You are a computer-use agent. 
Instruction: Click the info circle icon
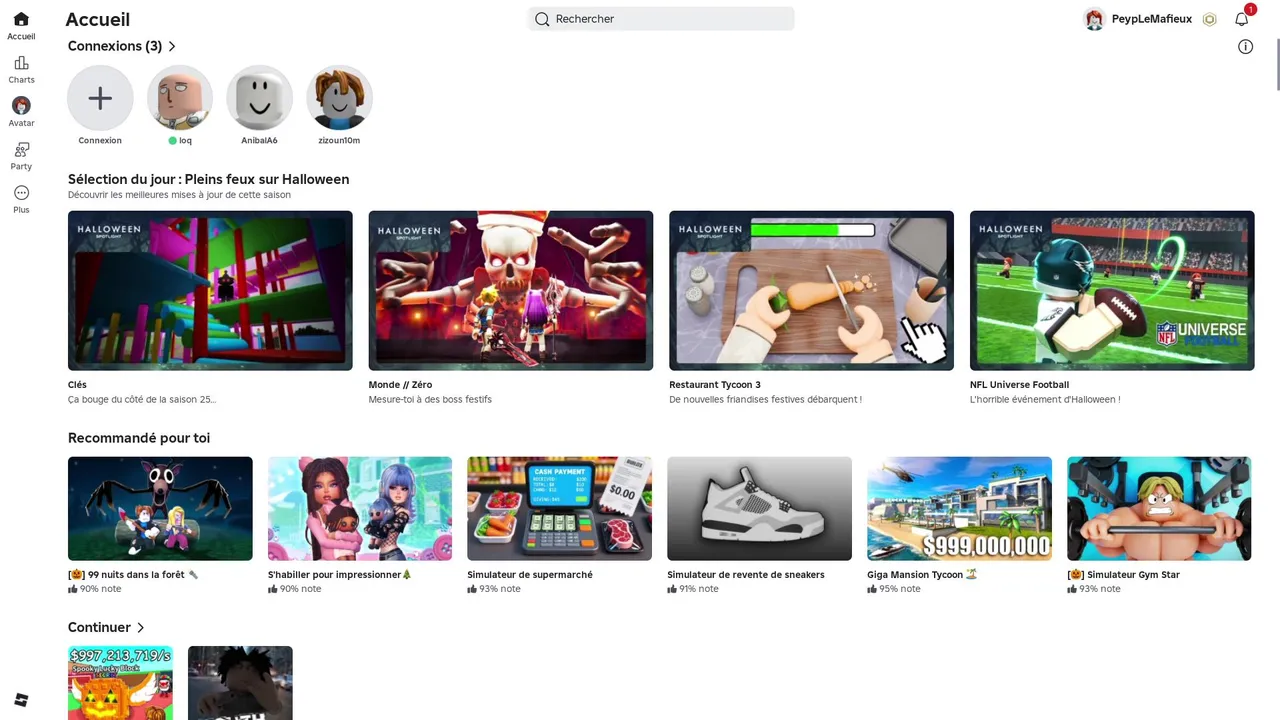[x=1245, y=46]
